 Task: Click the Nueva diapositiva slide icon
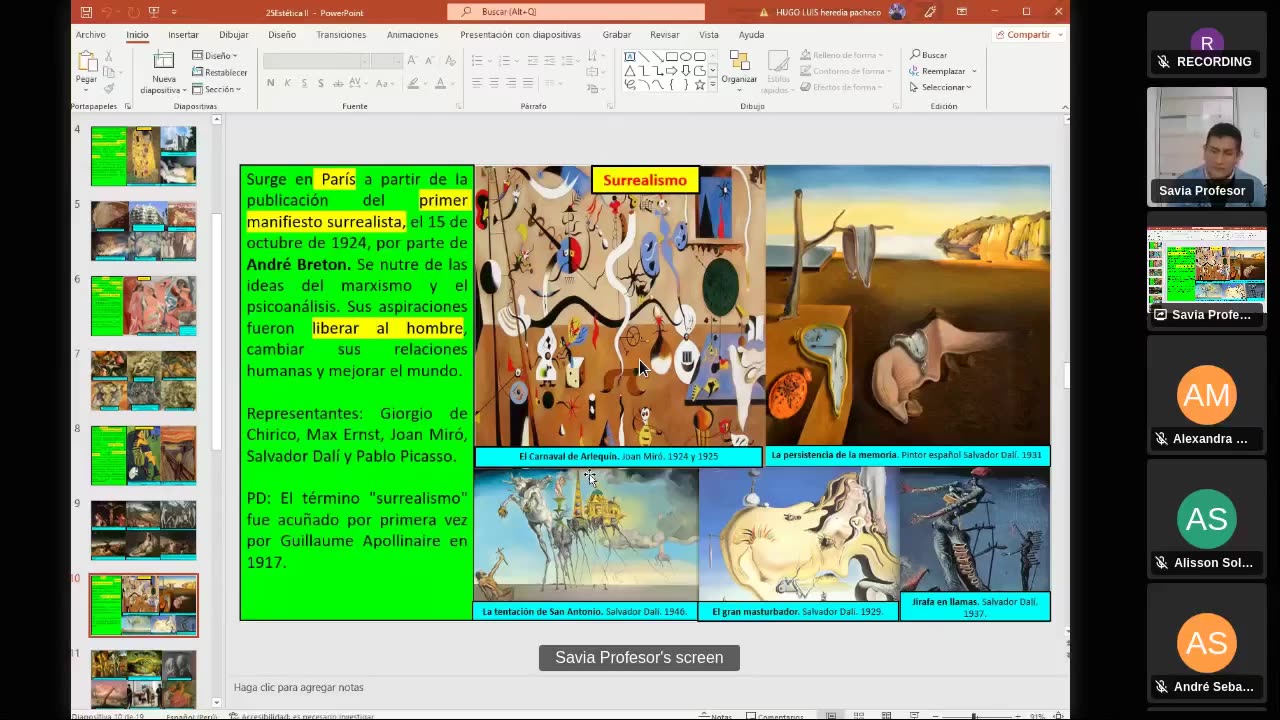pos(163,61)
